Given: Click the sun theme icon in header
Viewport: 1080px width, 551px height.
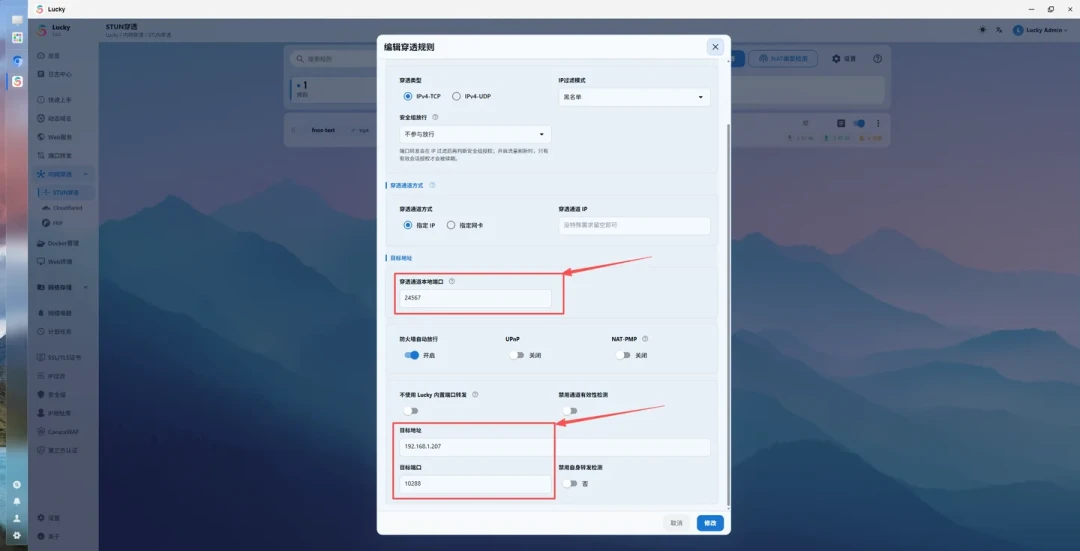Looking at the screenshot, I should pyautogui.click(x=982, y=30).
